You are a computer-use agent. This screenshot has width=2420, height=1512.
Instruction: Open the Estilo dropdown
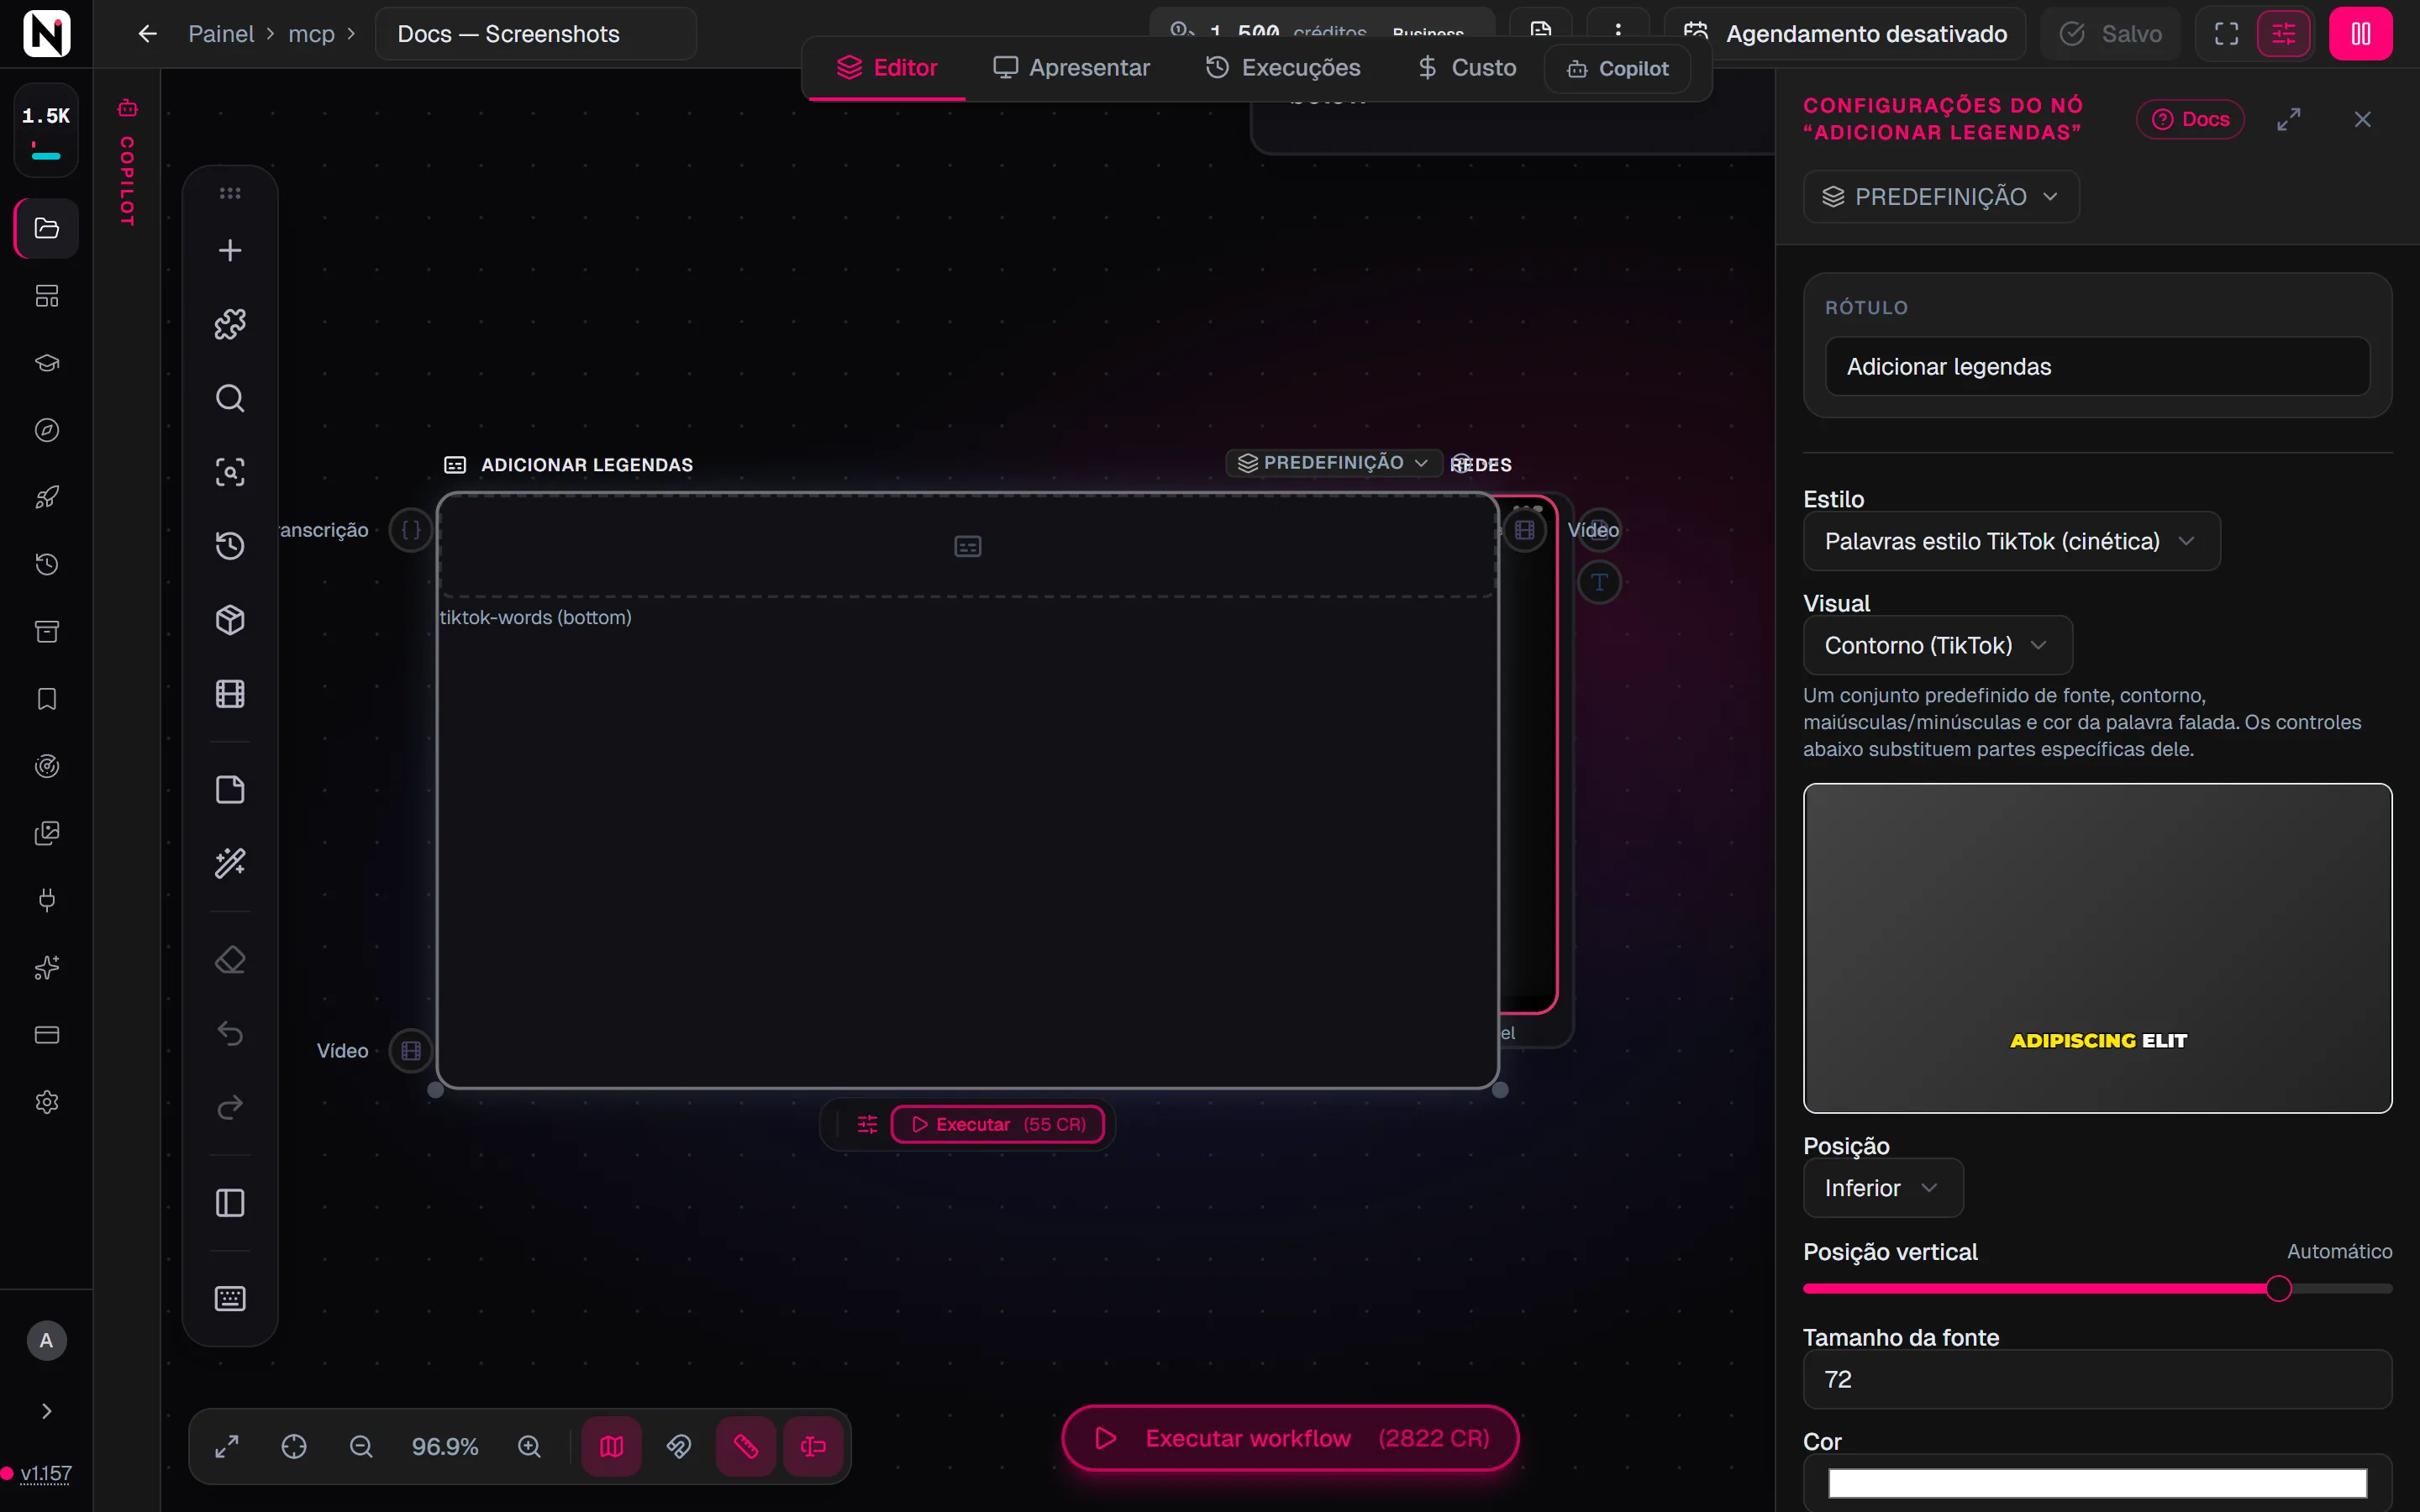click(x=2011, y=541)
